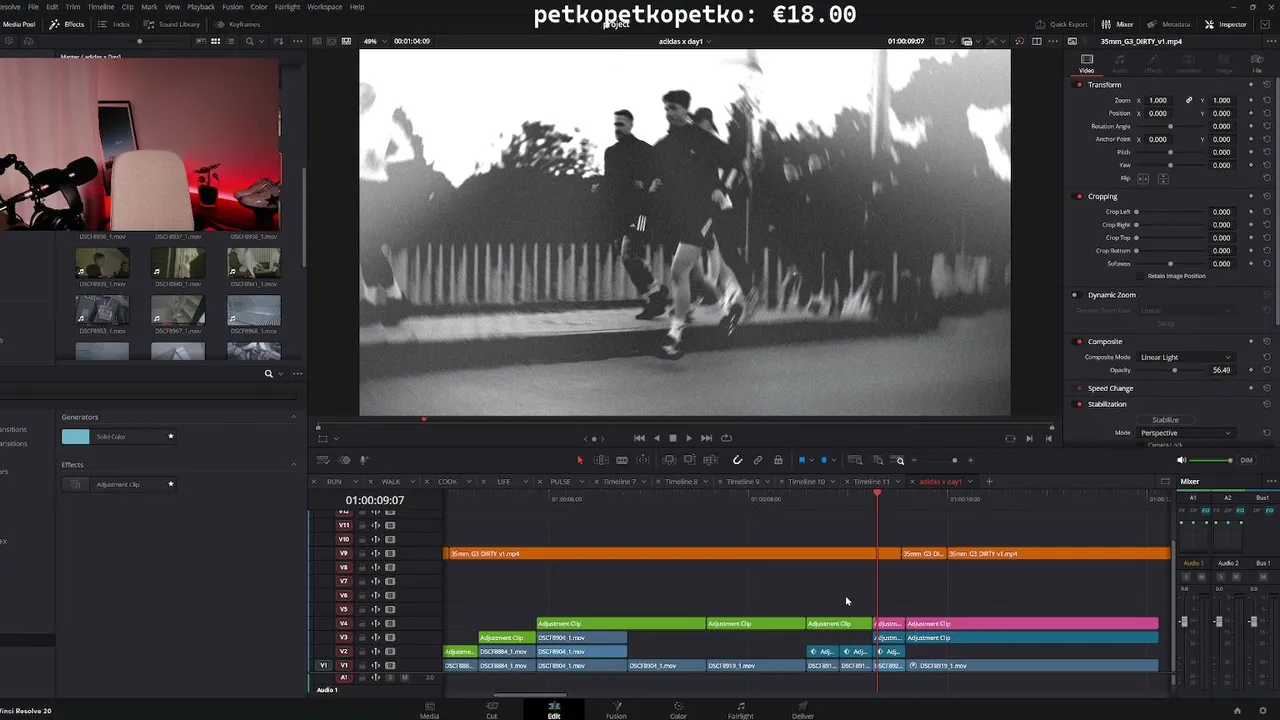Toggle position lock padlock in timeline toolbar

pyautogui.click(x=778, y=460)
